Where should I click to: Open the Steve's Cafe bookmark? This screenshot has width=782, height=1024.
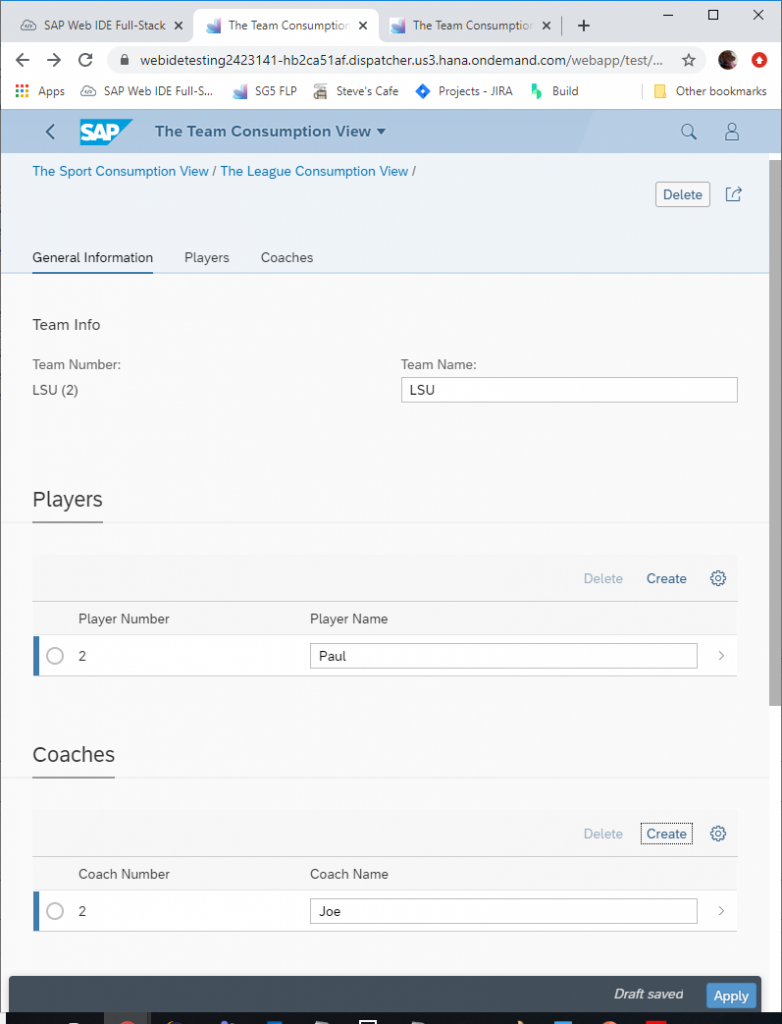pyautogui.click(x=356, y=91)
